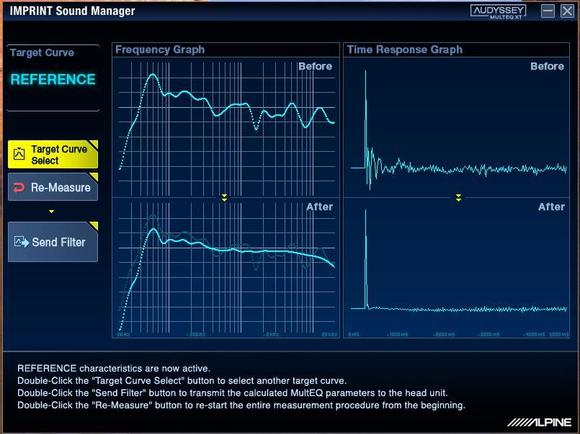Click the Re-Measure button

[53, 187]
